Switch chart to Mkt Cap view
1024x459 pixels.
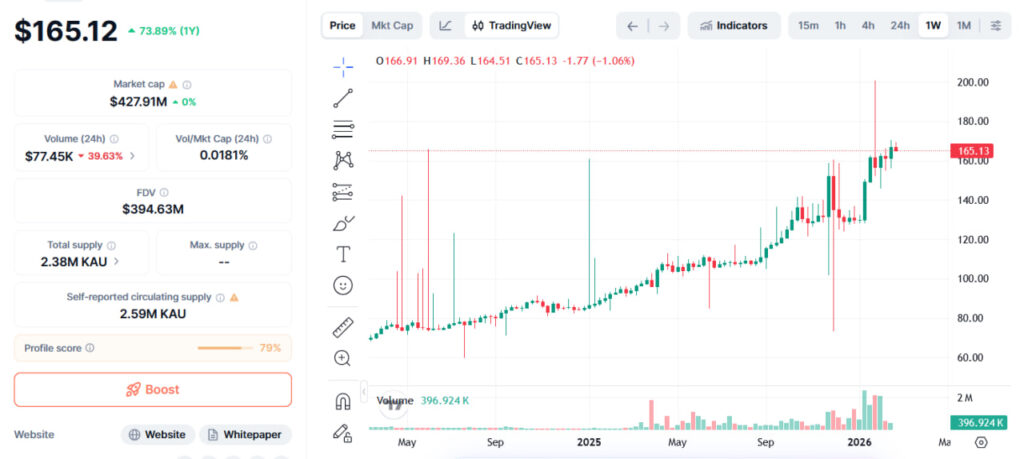tap(391, 25)
